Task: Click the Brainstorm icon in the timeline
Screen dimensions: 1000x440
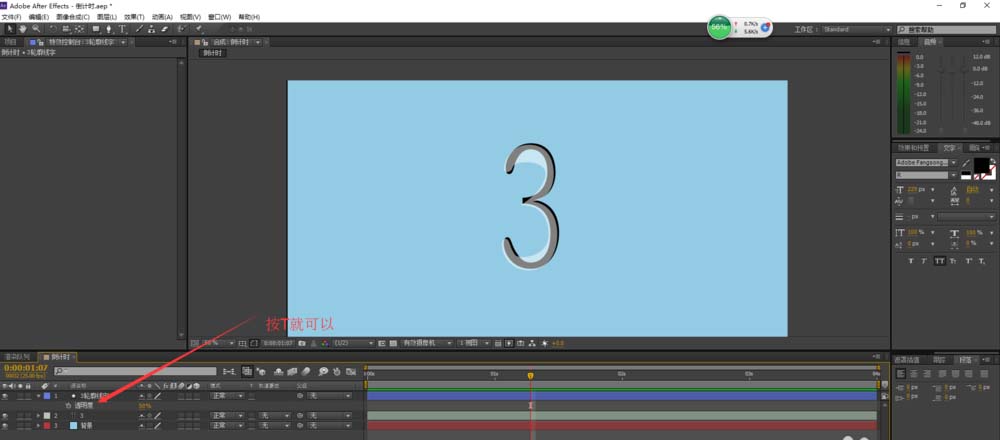Action: pos(323,371)
